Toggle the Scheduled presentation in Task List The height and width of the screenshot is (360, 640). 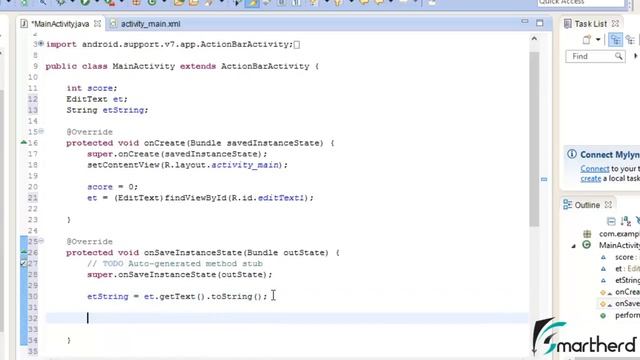point(630,40)
